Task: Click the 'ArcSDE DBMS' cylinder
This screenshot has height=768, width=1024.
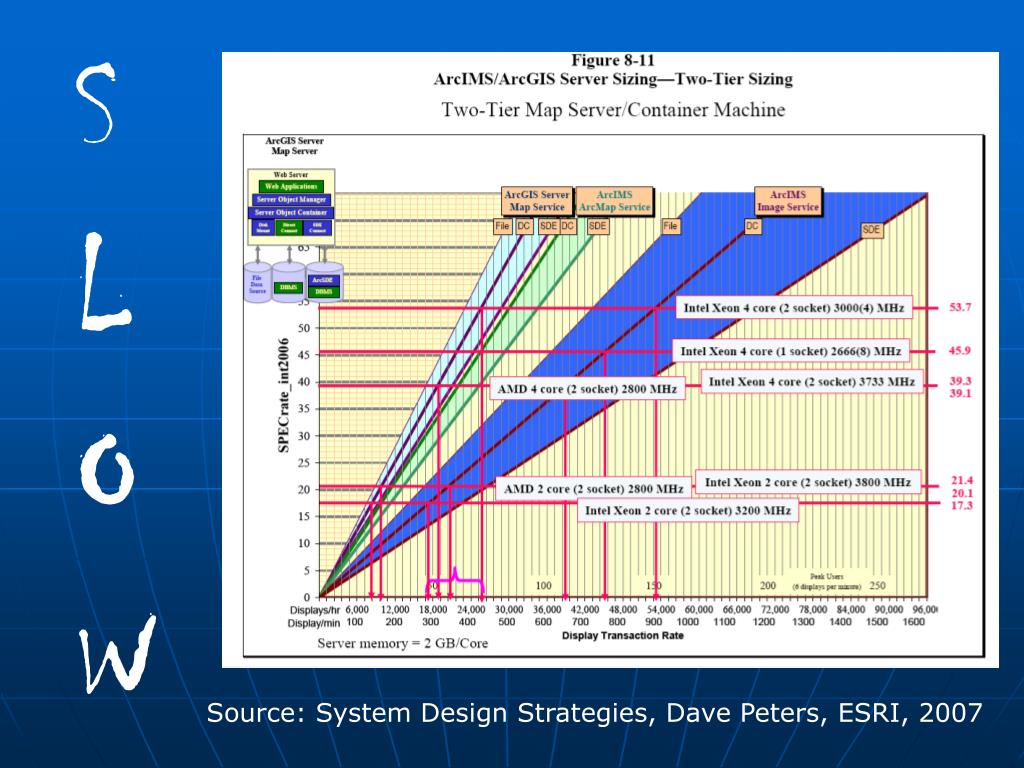Action: pyautogui.click(x=324, y=283)
